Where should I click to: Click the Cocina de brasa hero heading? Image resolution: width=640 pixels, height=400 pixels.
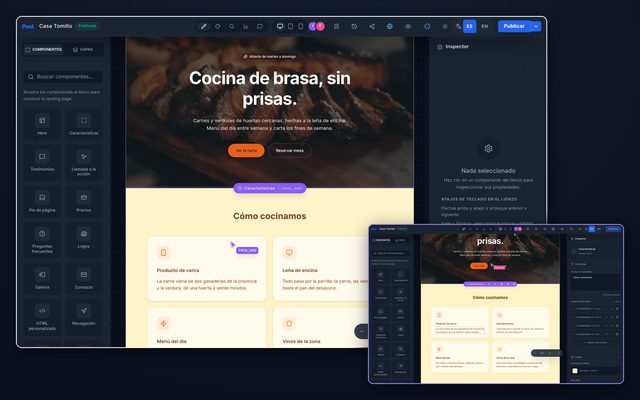coord(269,88)
